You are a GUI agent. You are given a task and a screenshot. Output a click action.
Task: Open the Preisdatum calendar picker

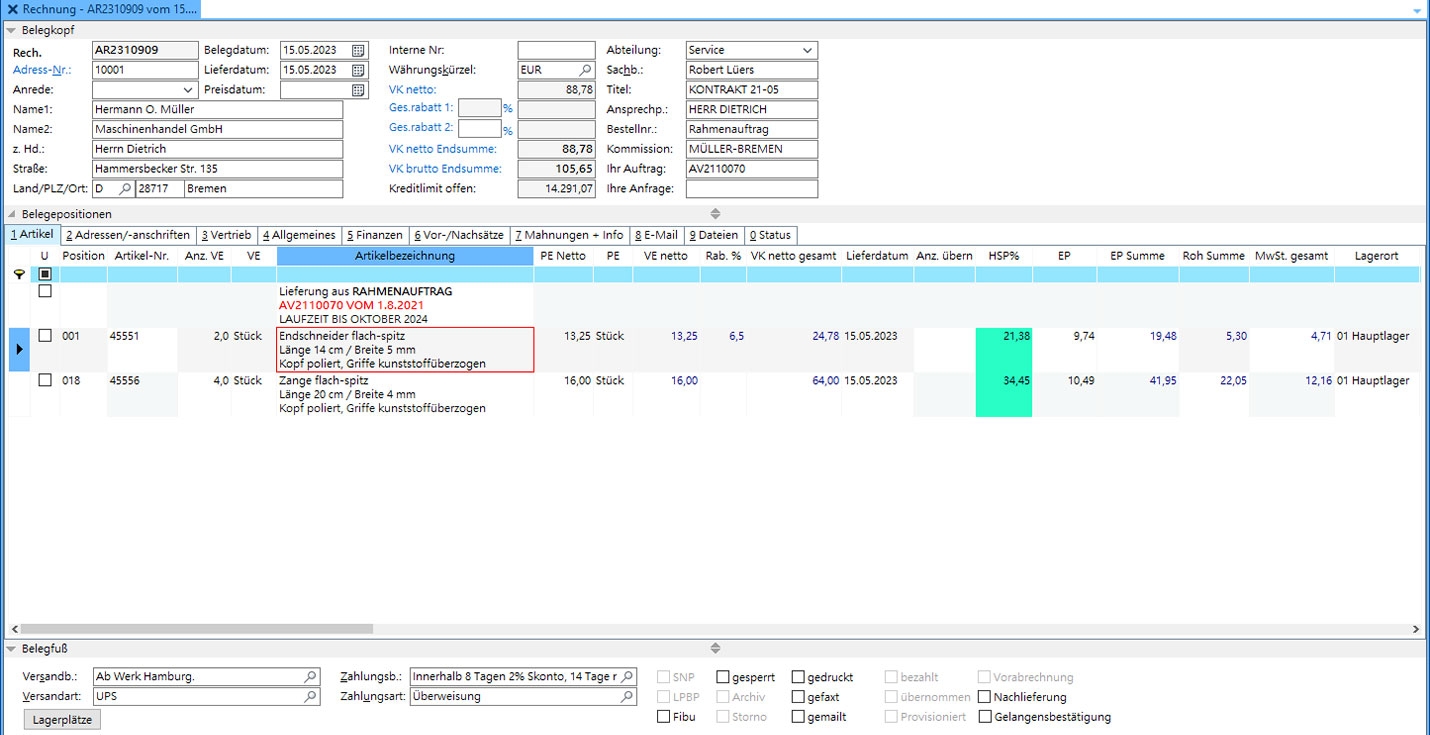pos(359,90)
